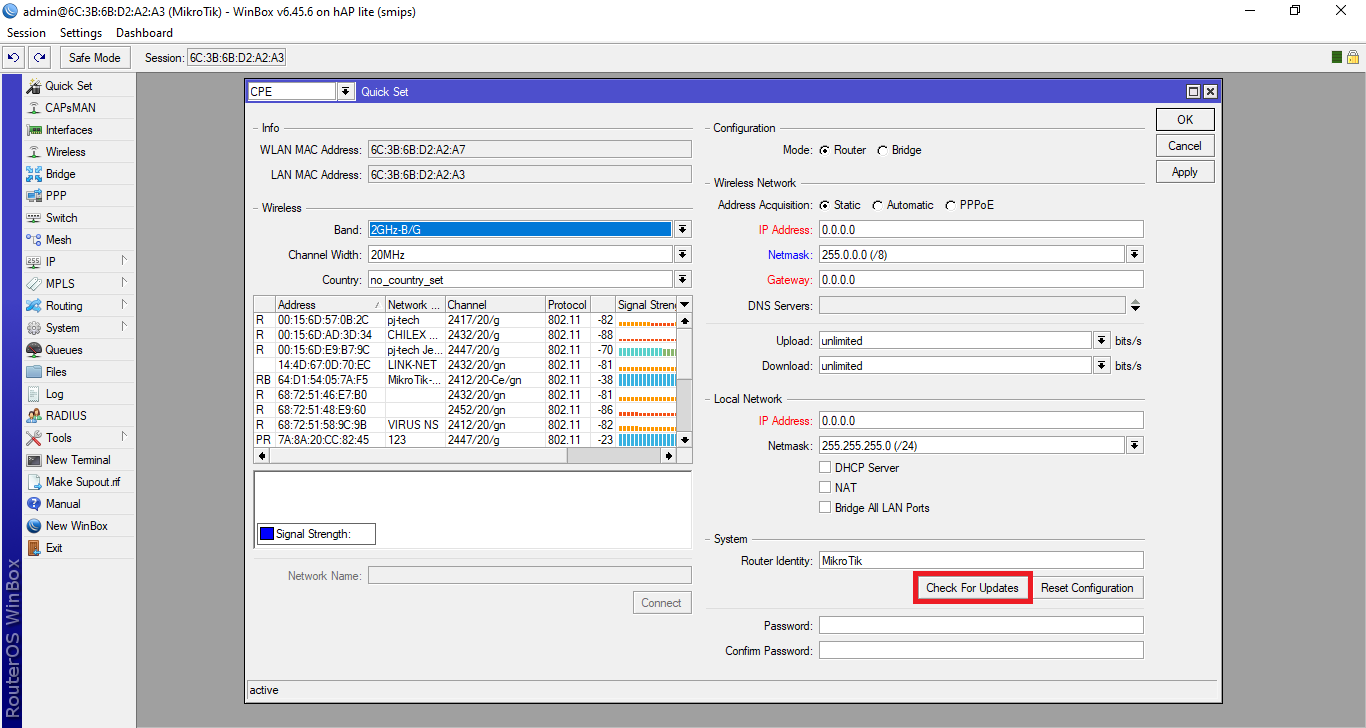Viewport: 1366px width, 728px height.
Task: Enable the DHCP Server checkbox
Action: point(825,468)
